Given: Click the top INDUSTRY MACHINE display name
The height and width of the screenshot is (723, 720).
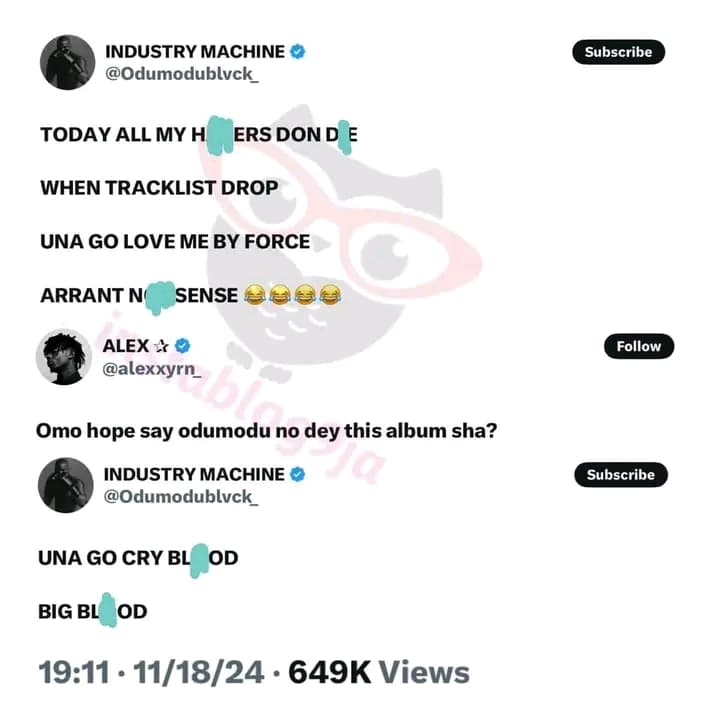Looking at the screenshot, I should pyautogui.click(x=195, y=52).
